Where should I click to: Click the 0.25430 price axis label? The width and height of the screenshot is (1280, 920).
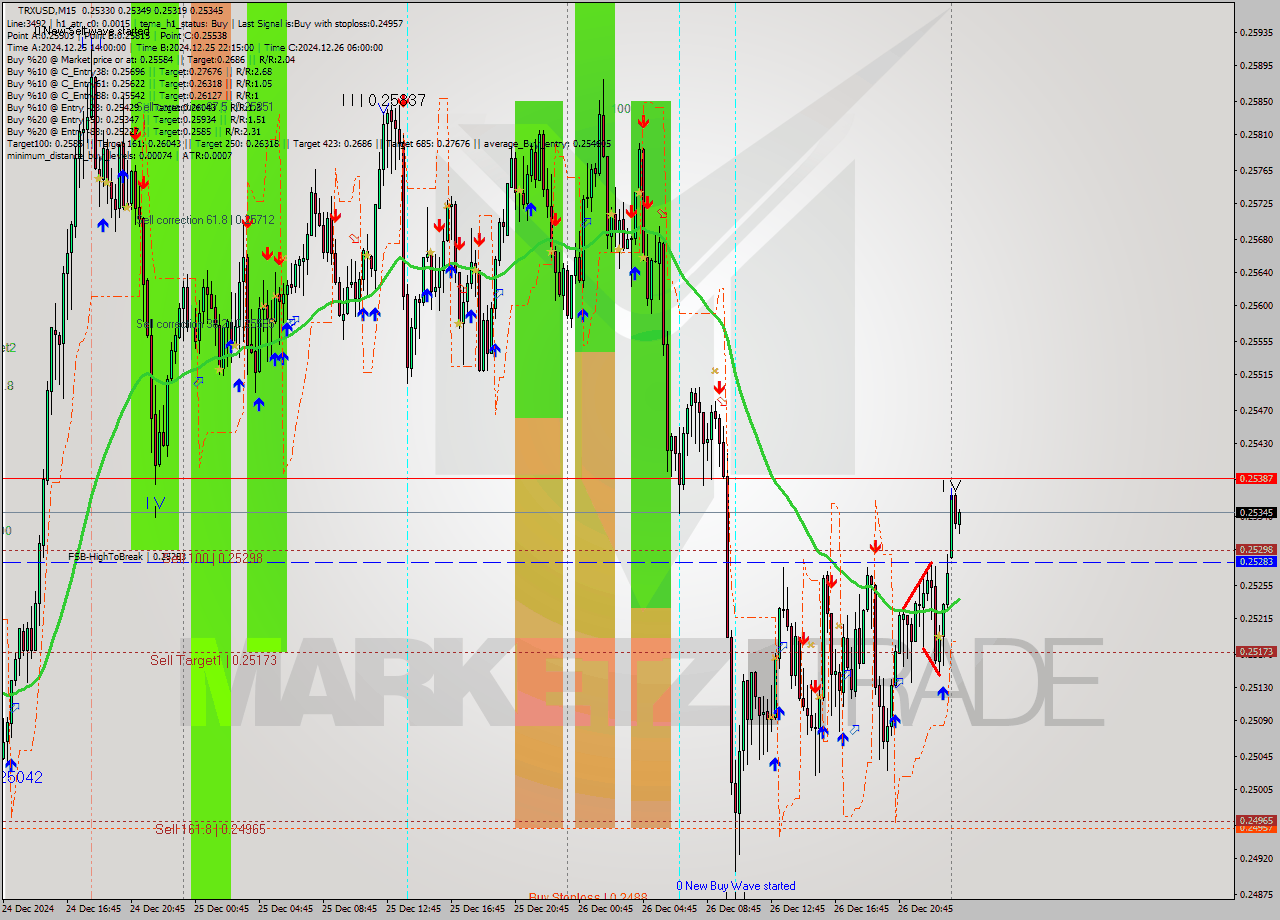pos(1256,444)
